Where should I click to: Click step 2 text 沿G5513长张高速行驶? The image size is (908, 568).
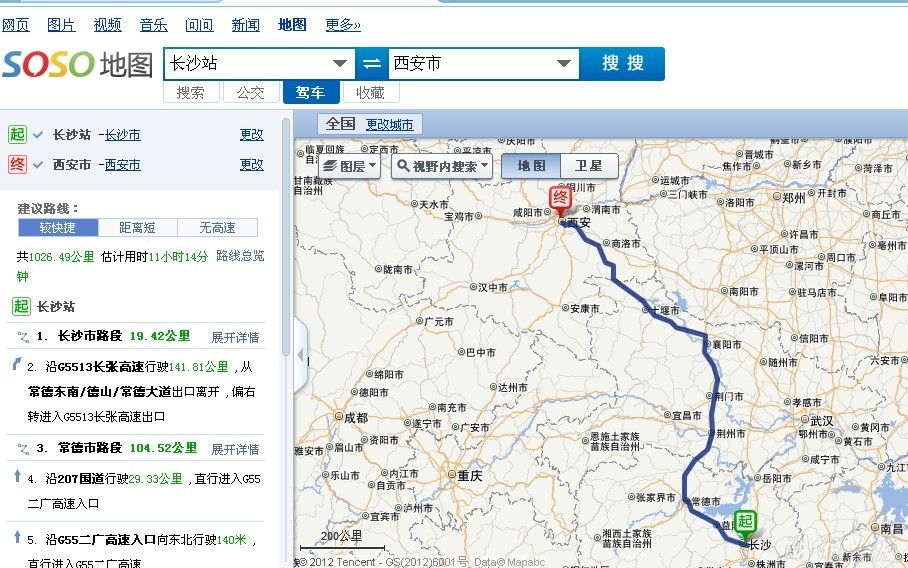click(x=107, y=367)
